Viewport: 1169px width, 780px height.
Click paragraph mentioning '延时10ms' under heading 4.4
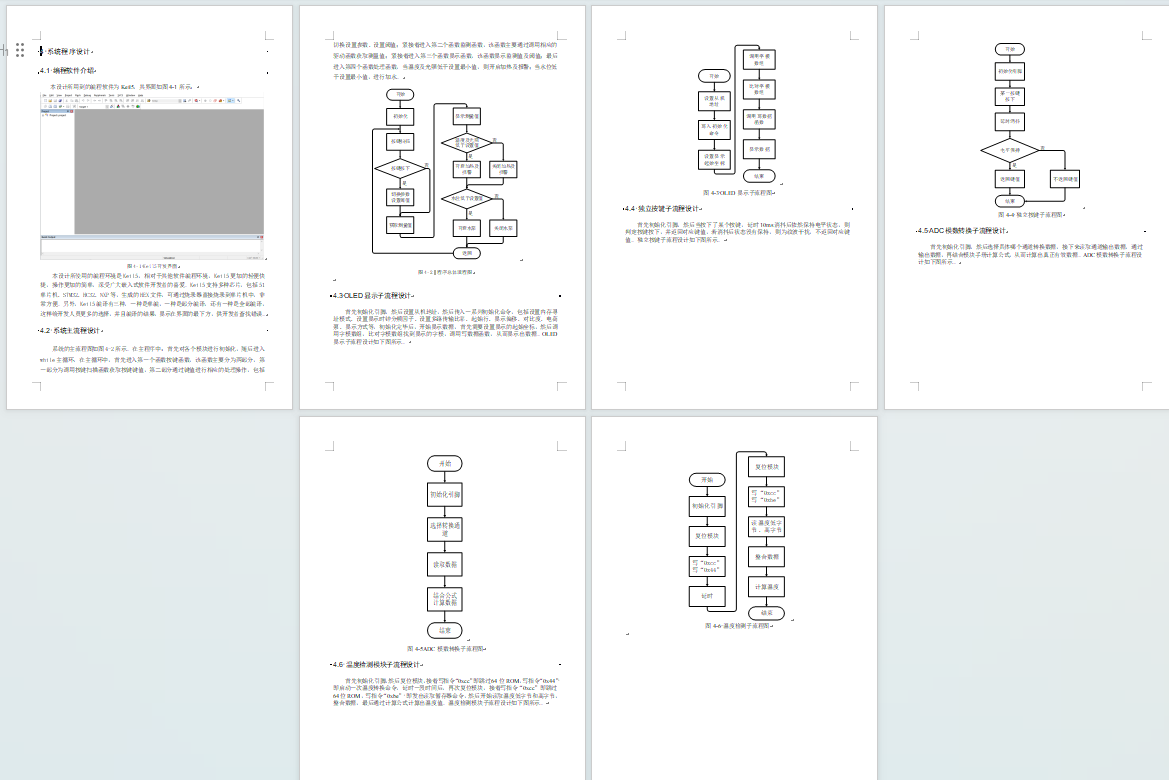click(737, 232)
